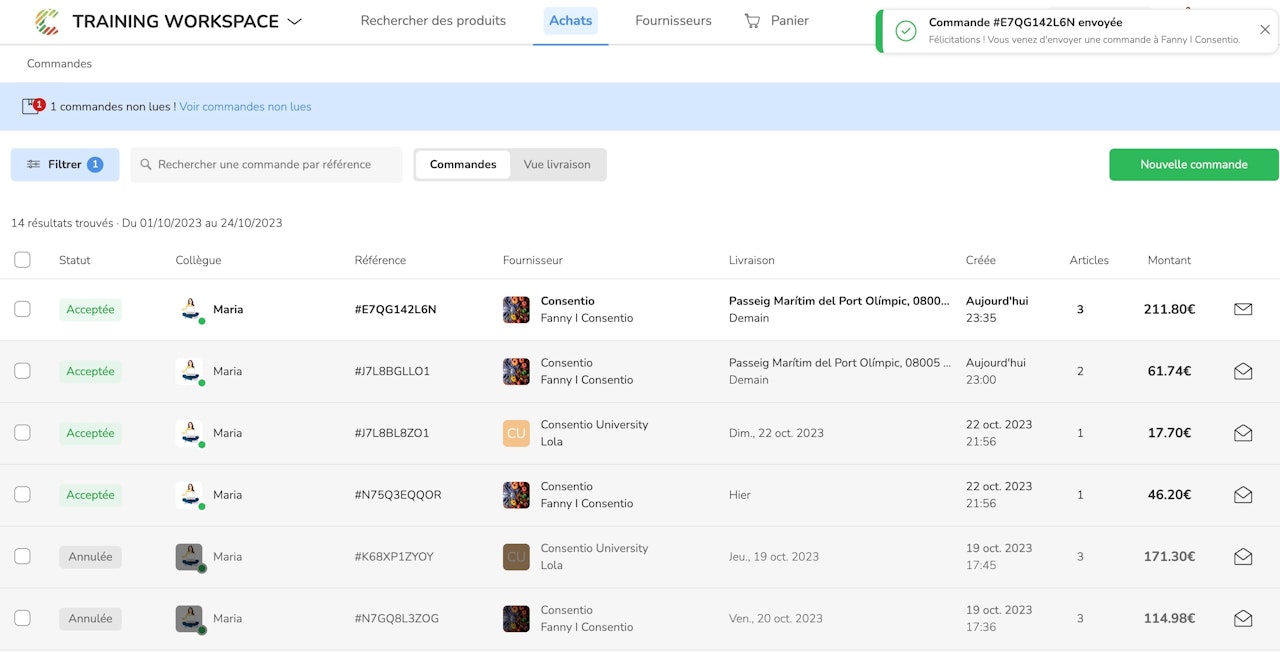
Task: Click Maria's avatar on order #N75Q3EQQOR
Action: pos(189,495)
